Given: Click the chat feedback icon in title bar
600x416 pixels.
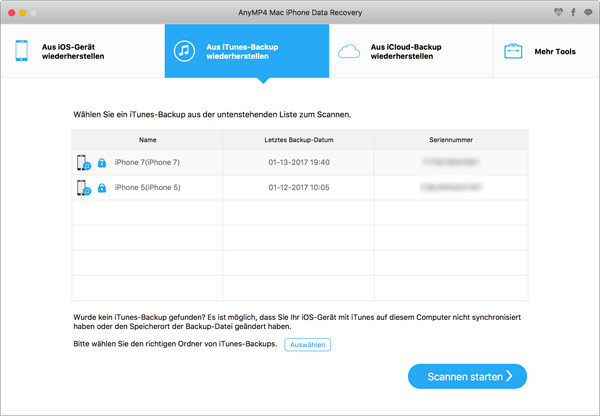Looking at the screenshot, I should (588, 12).
